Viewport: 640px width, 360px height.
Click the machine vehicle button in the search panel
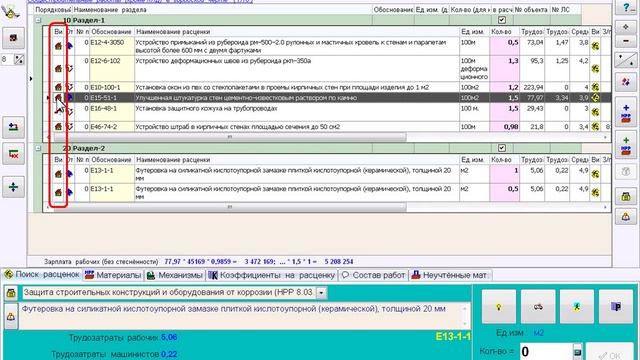point(538,307)
